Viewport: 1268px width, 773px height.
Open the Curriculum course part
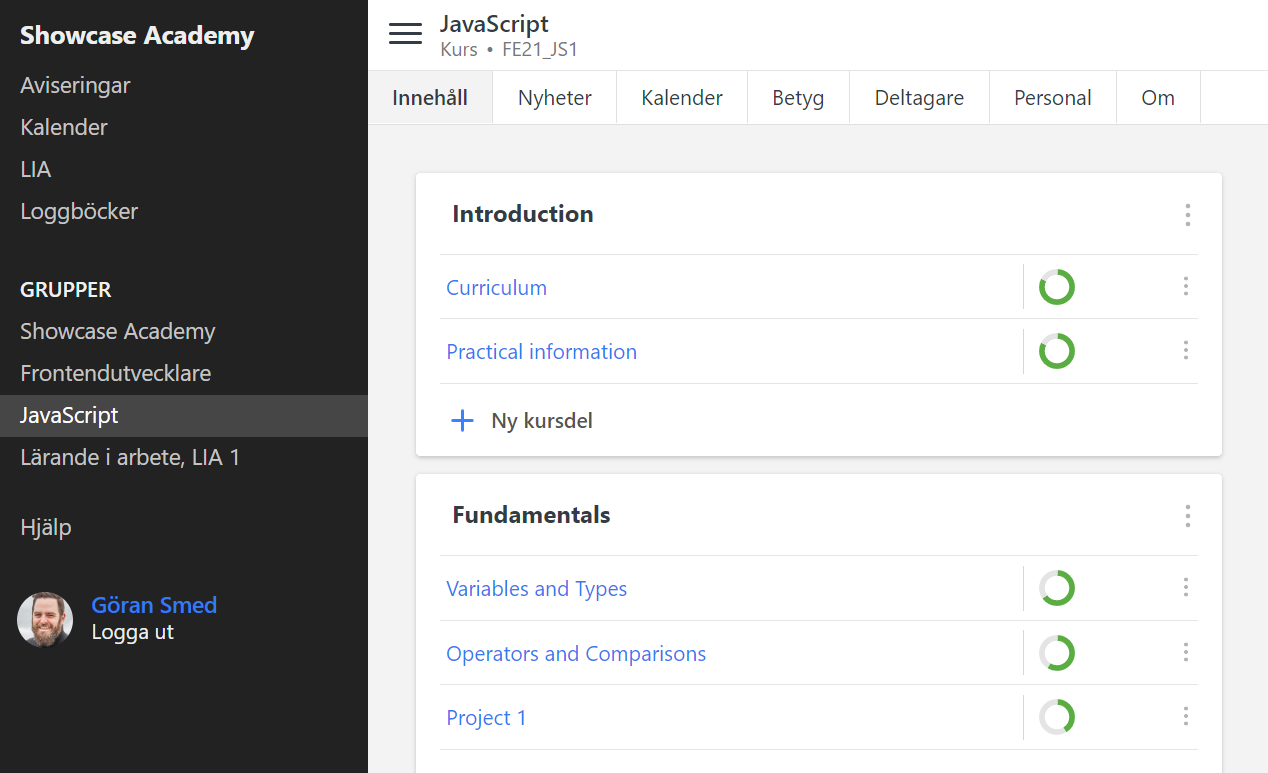496,287
